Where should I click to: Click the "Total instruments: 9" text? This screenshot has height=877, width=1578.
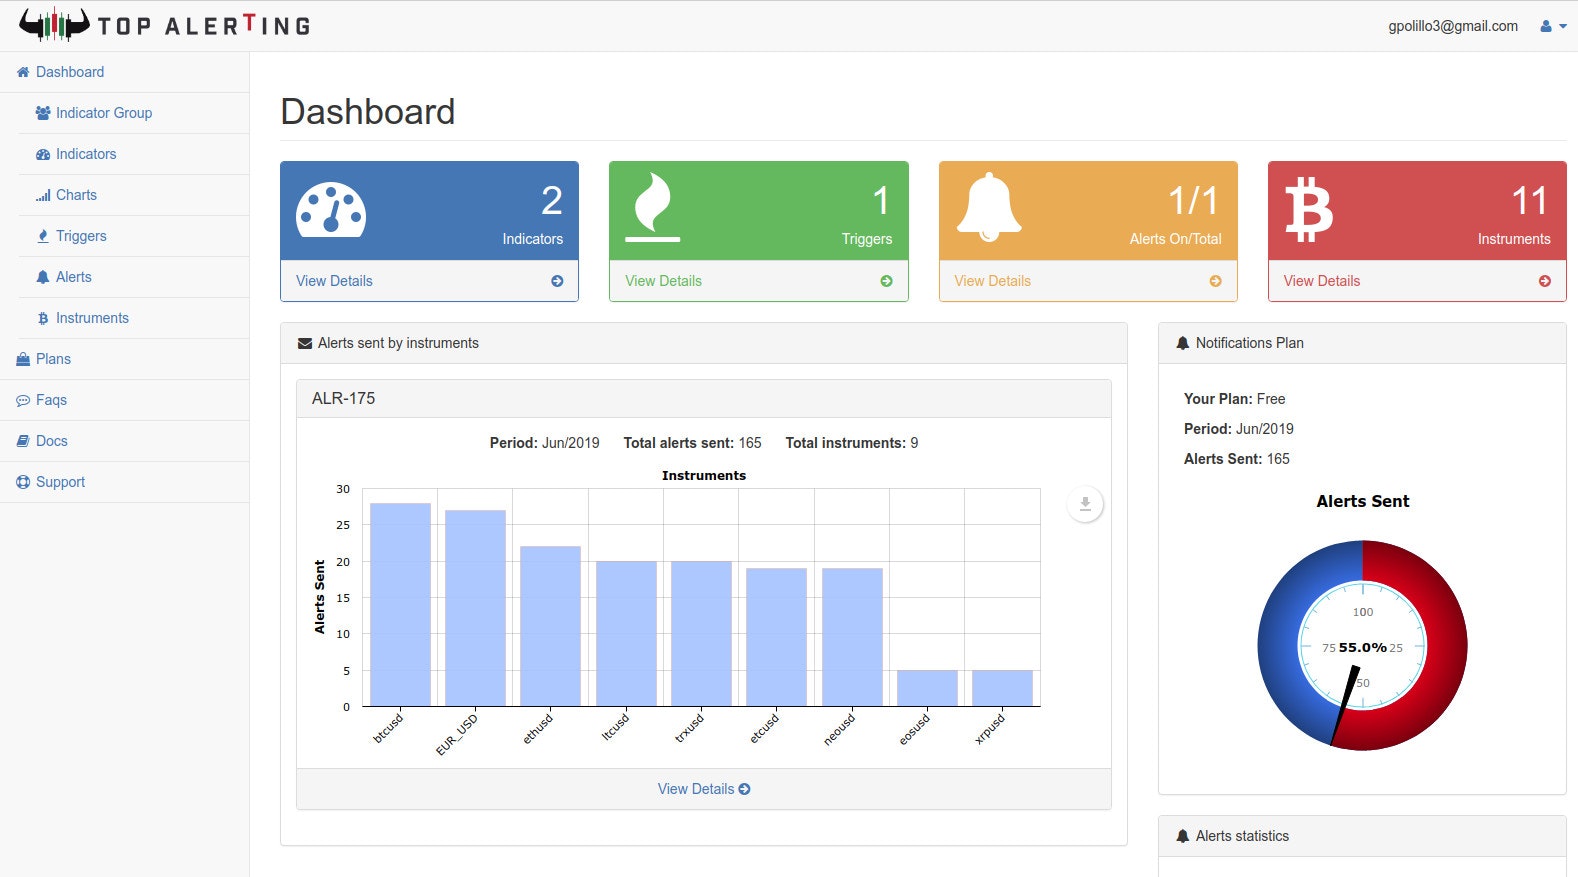click(852, 443)
